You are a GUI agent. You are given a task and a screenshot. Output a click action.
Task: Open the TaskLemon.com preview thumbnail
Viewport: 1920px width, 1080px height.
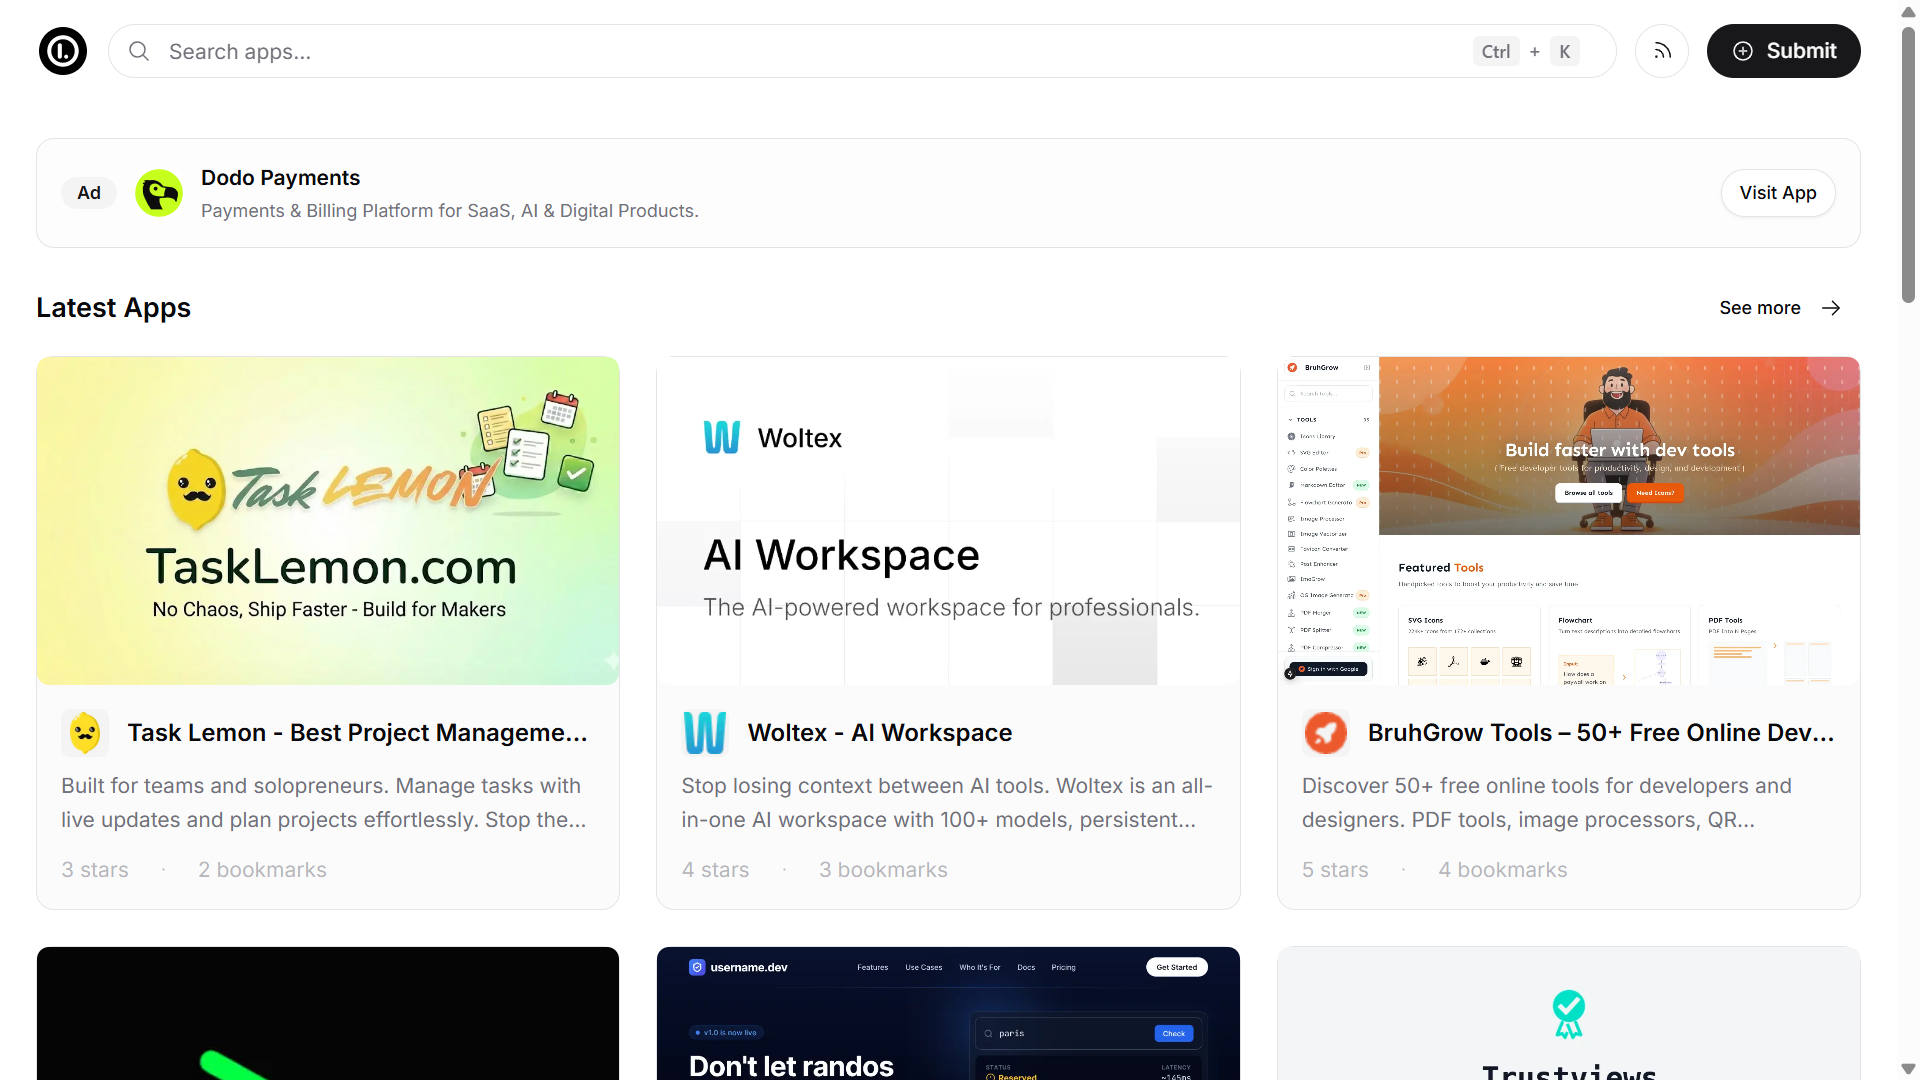(x=328, y=520)
